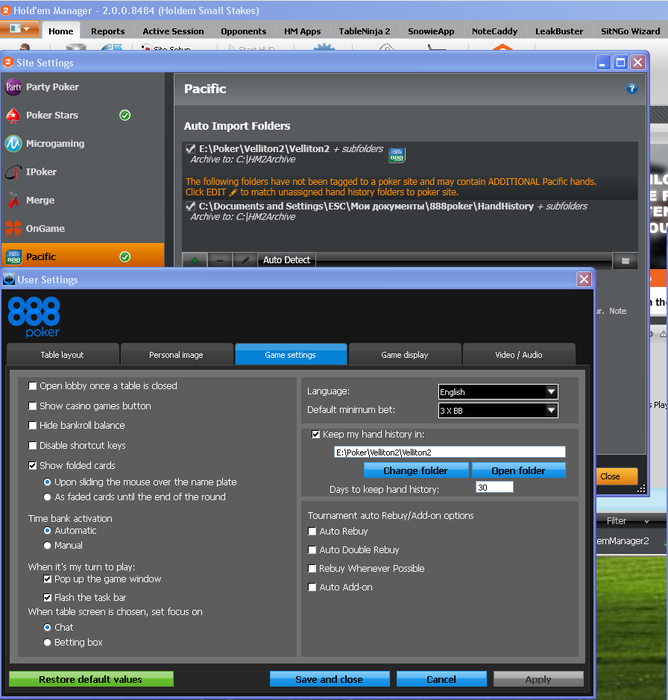Minimize the Site Settings window

(603, 62)
